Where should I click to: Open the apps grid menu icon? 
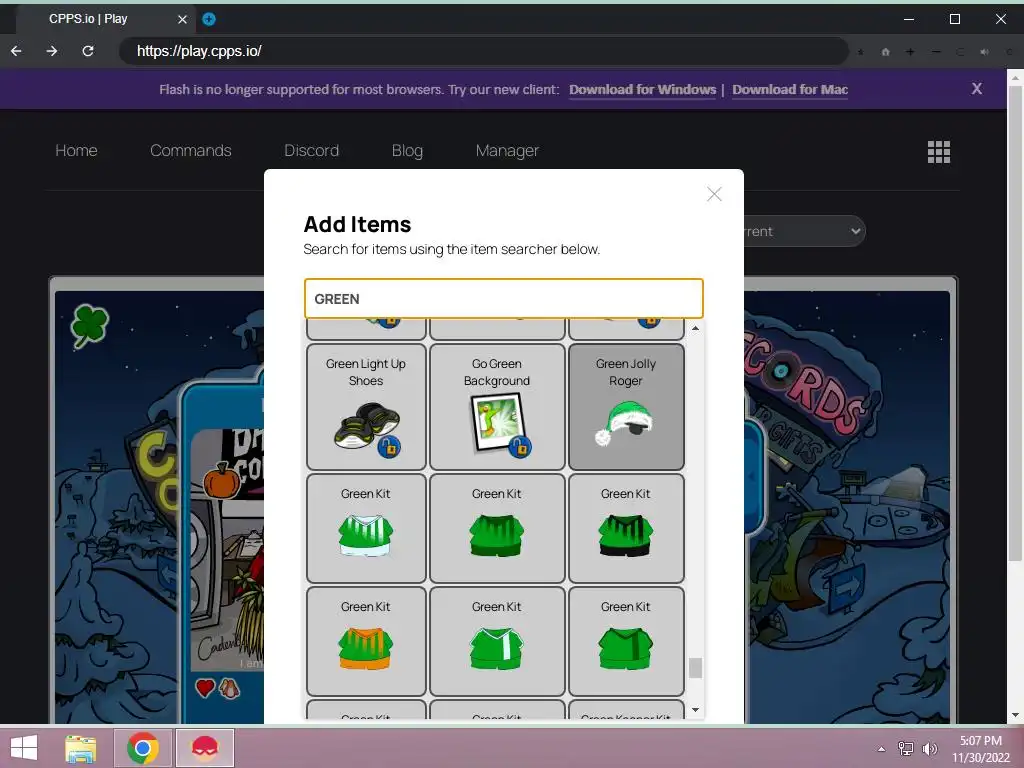click(x=938, y=152)
